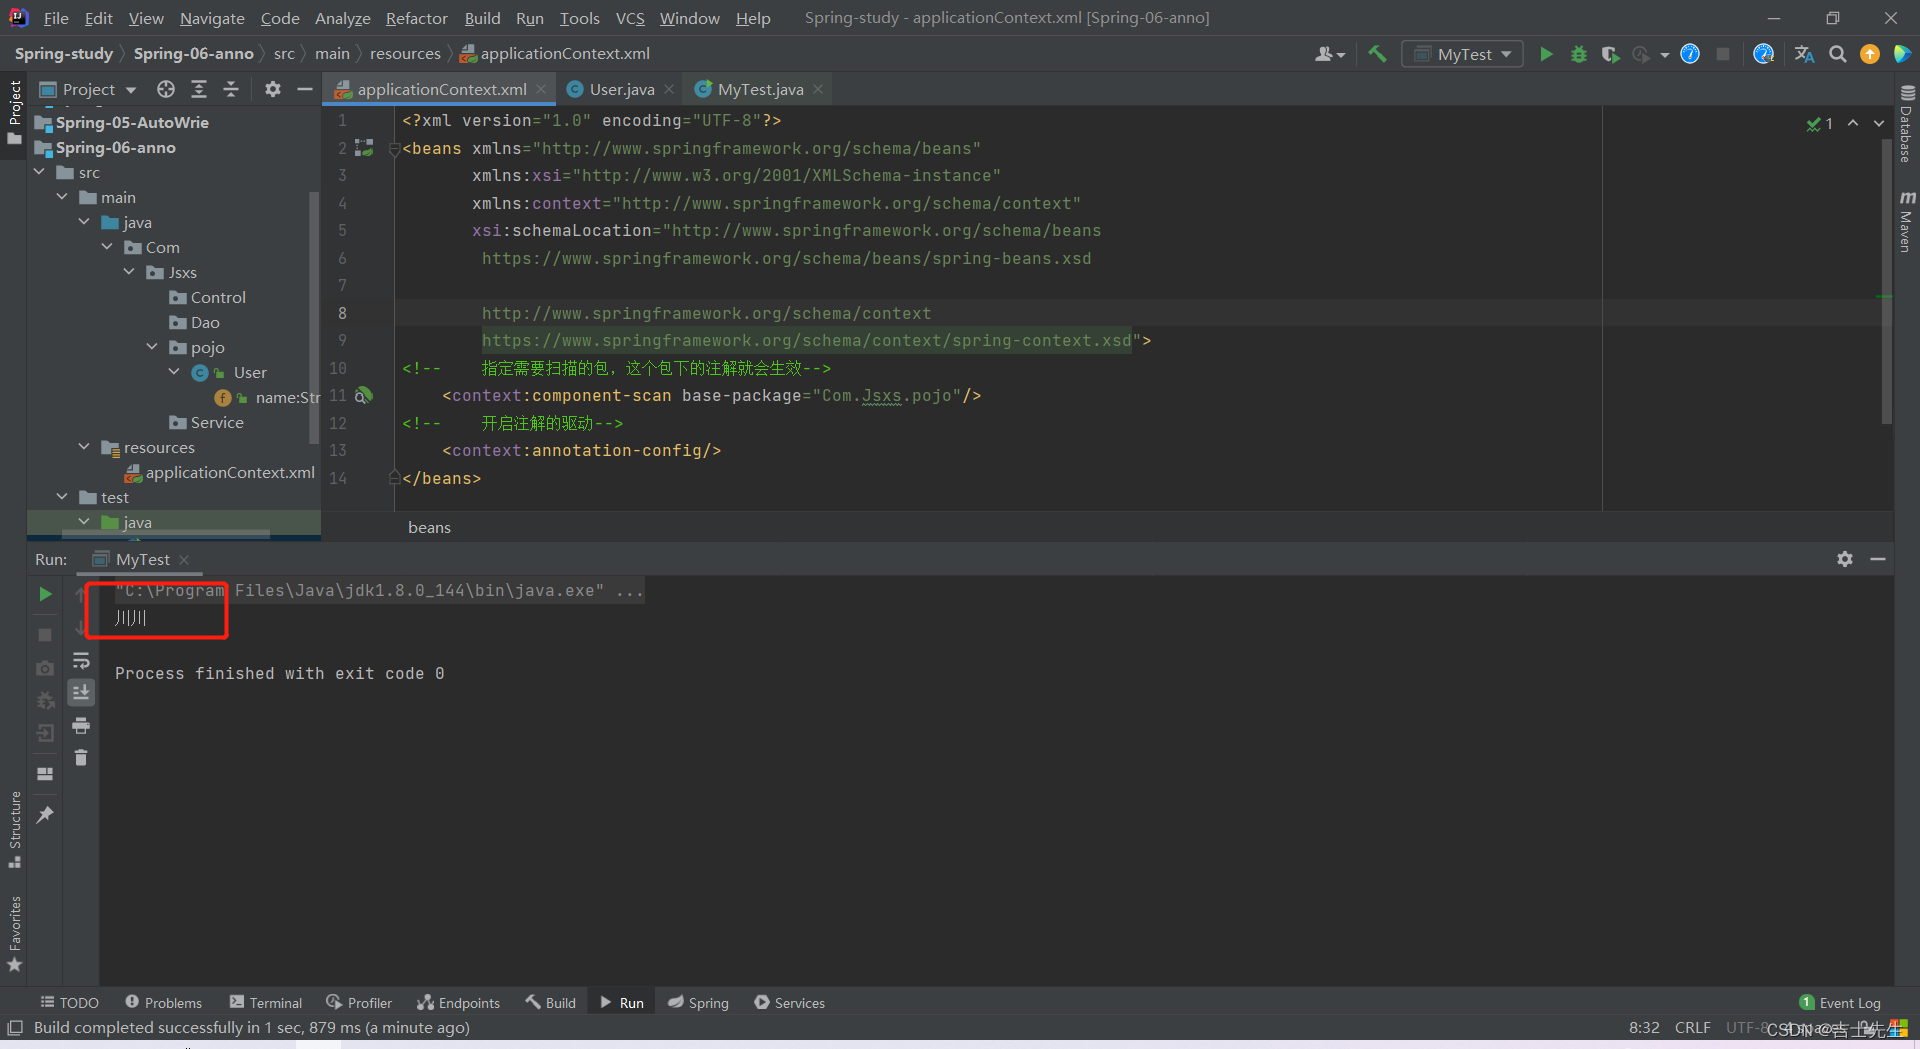
Task: Print console output icon
Action: (x=81, y=725)
